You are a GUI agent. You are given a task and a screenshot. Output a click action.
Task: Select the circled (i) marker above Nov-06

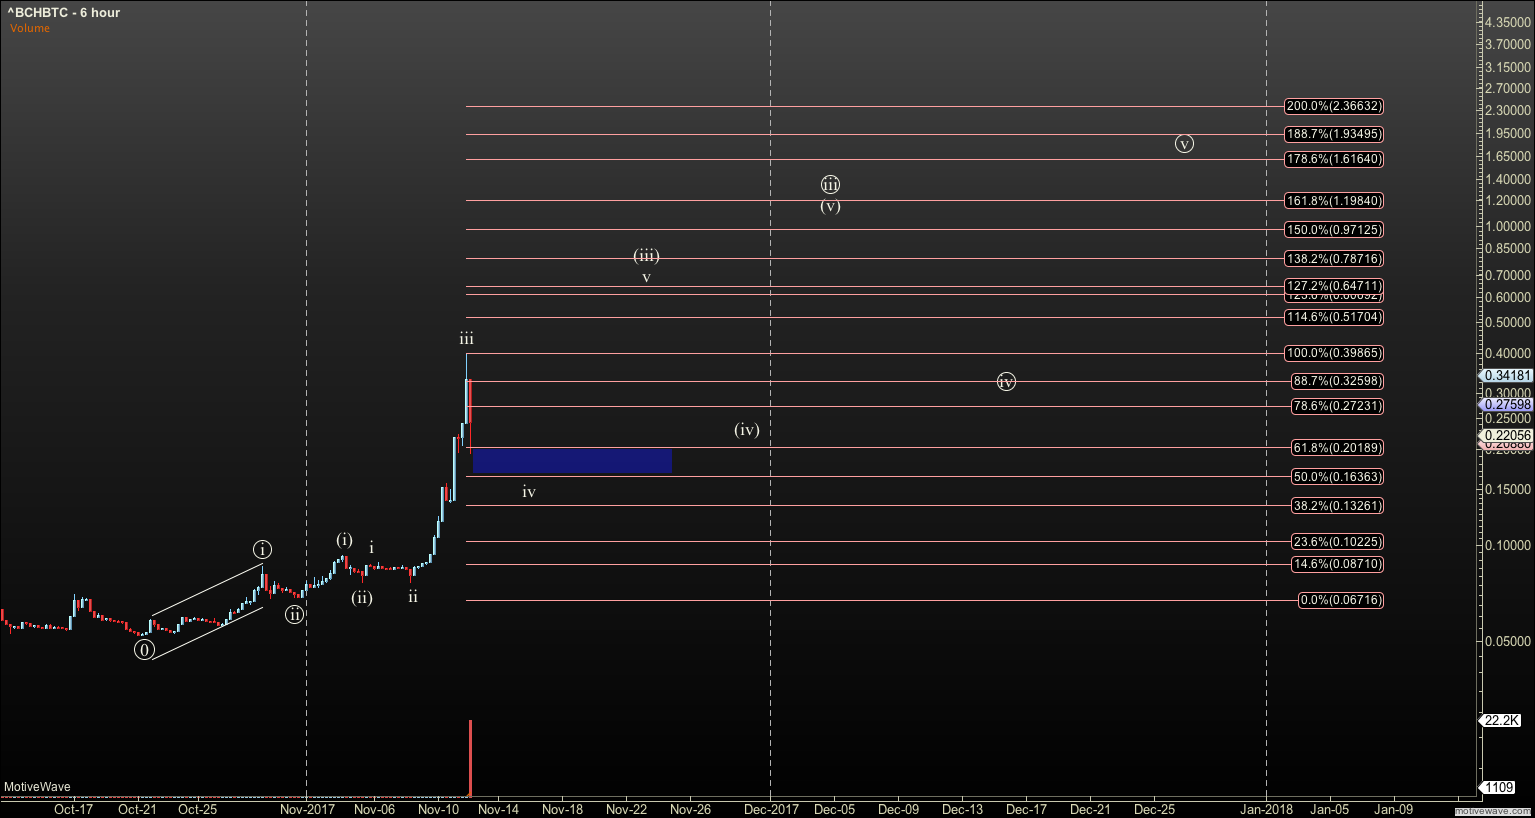344,539
